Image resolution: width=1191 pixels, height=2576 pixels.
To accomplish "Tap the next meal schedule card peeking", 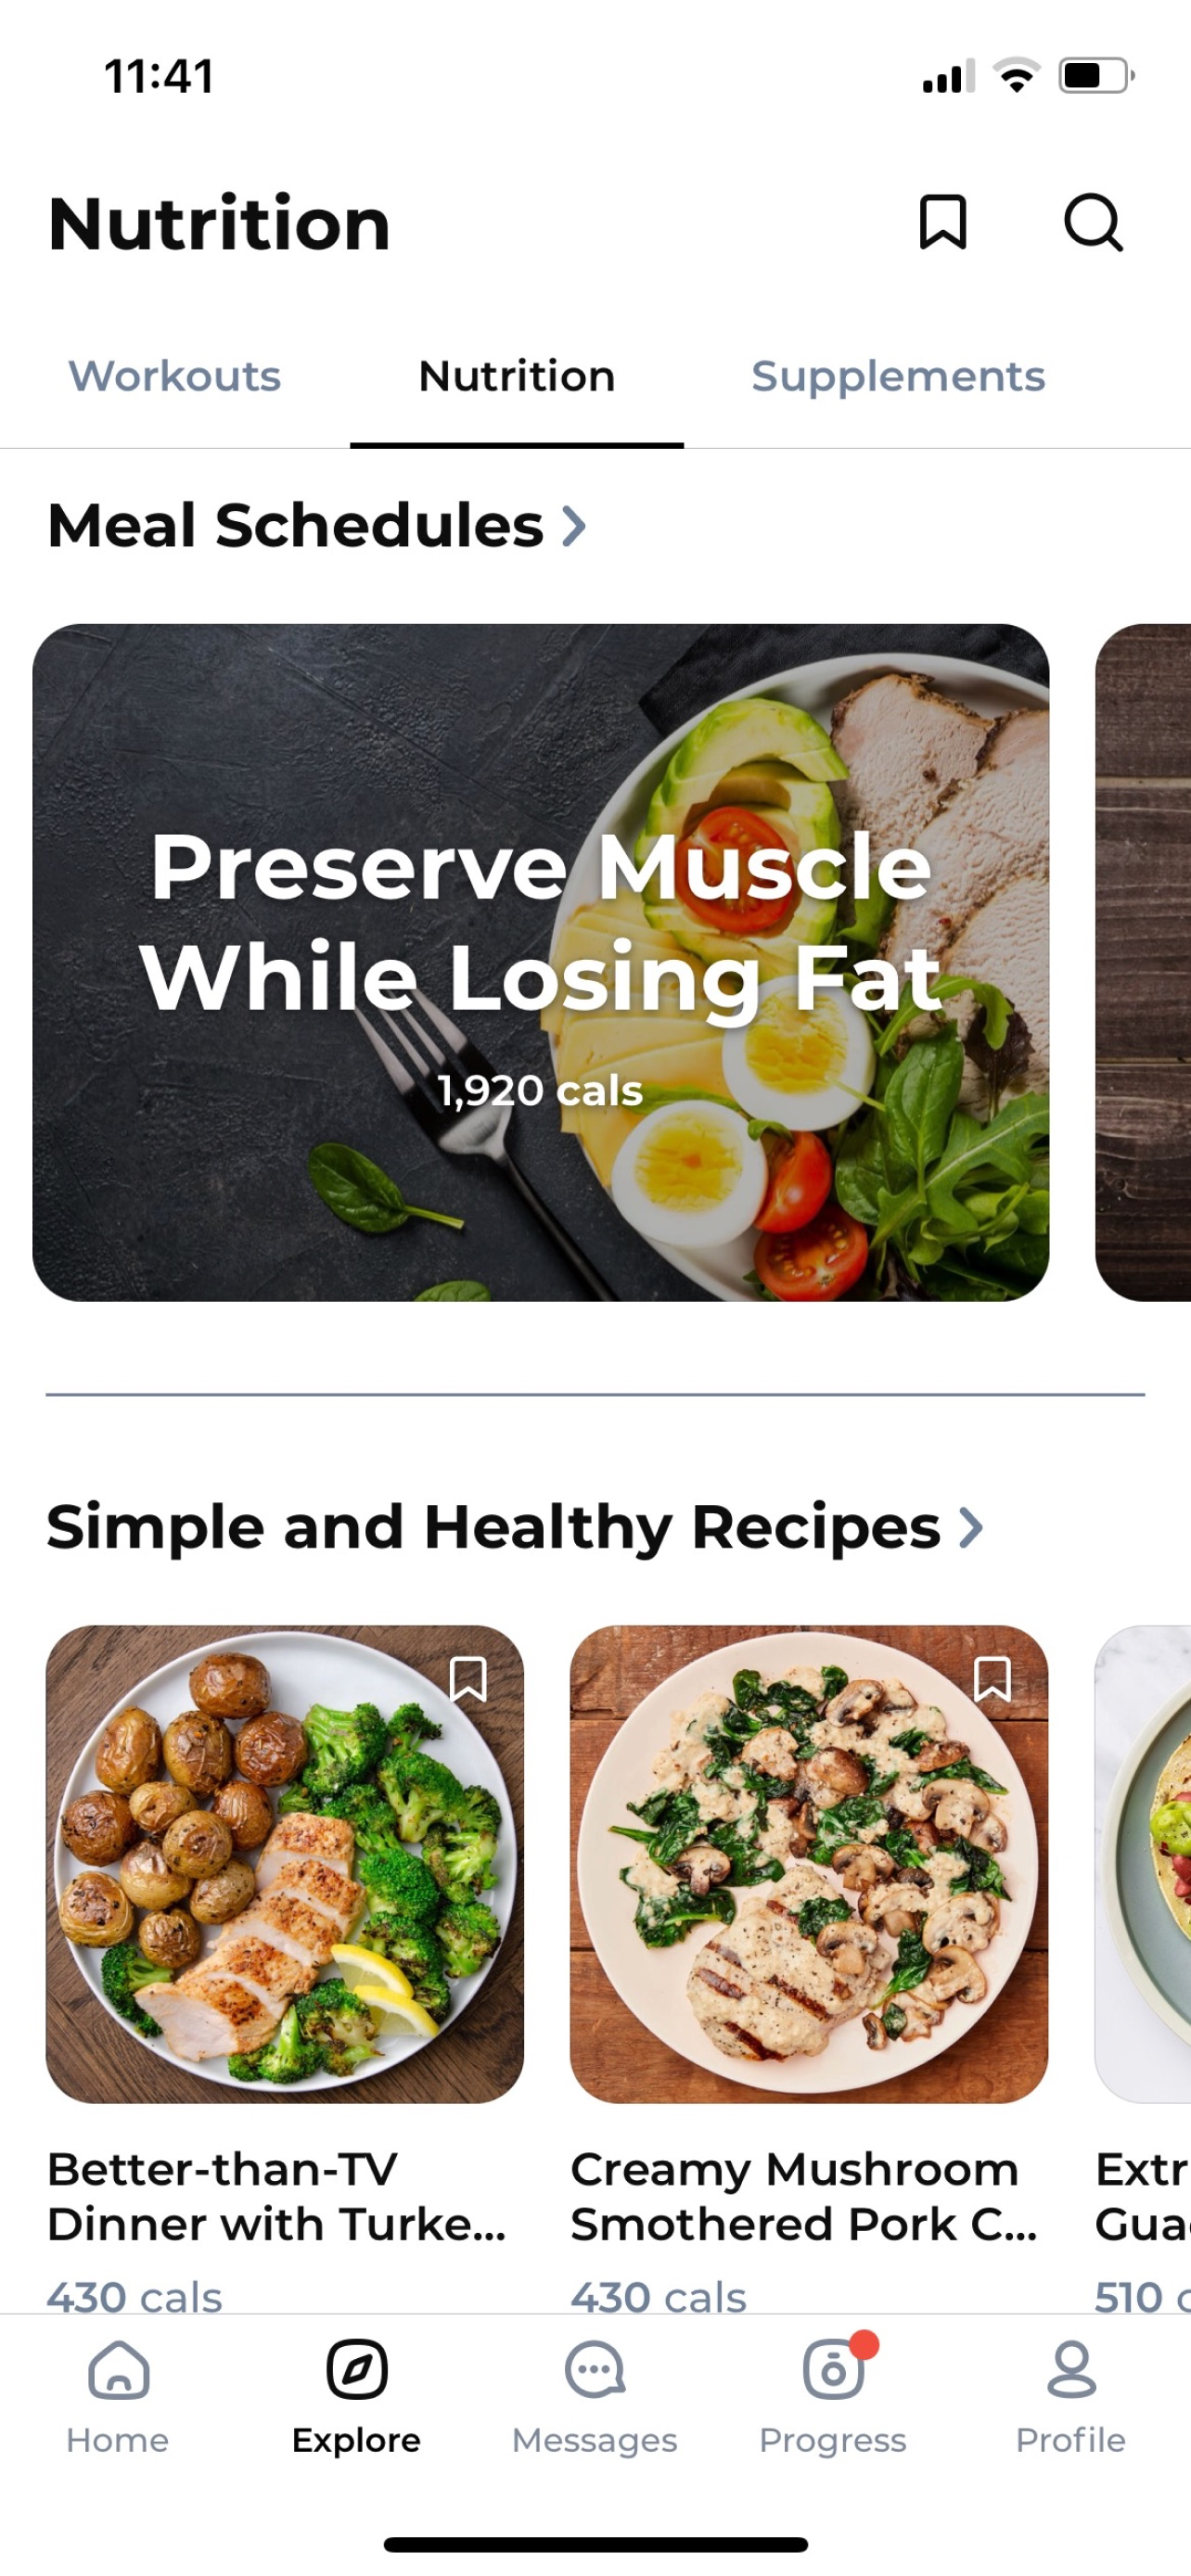I will [x=1143, y=962].
